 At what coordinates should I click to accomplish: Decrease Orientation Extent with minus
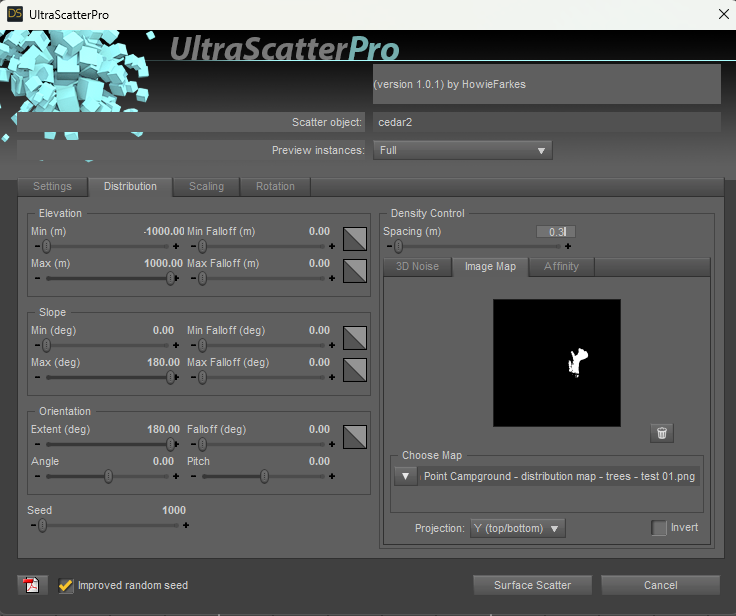click(x=37, y=444)
